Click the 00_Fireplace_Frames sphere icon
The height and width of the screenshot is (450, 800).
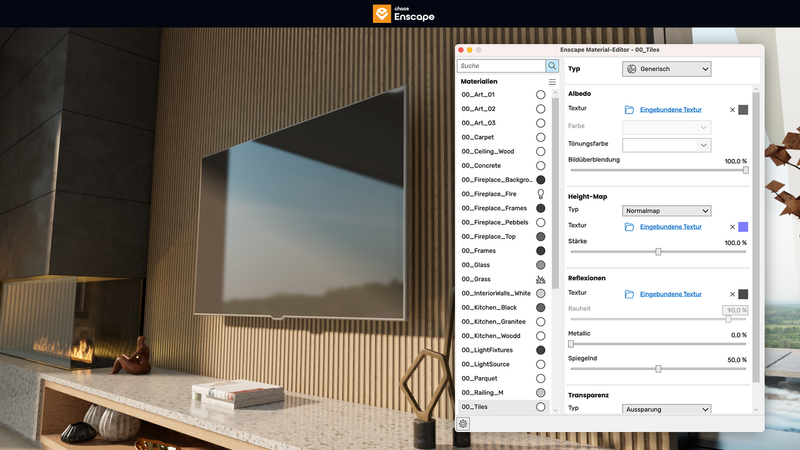(540, 208)
